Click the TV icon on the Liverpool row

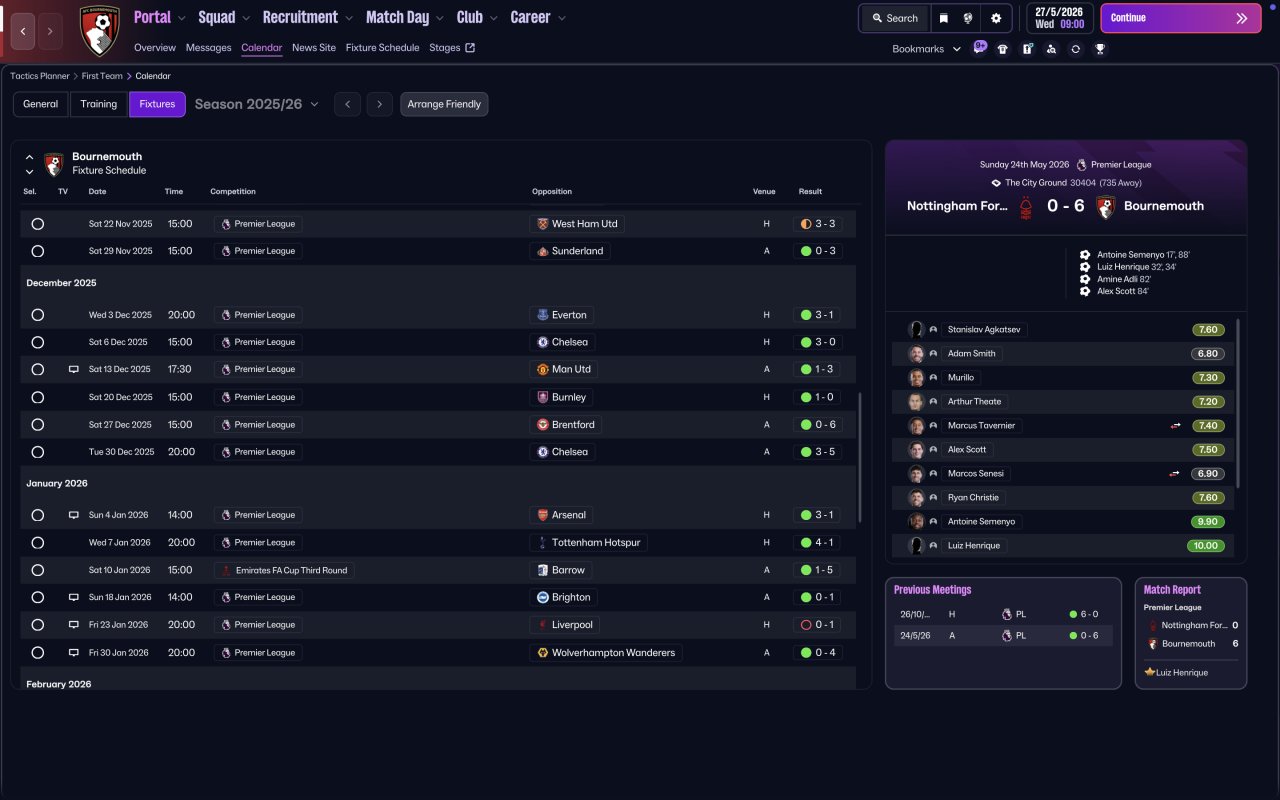(x=73, y=625)
